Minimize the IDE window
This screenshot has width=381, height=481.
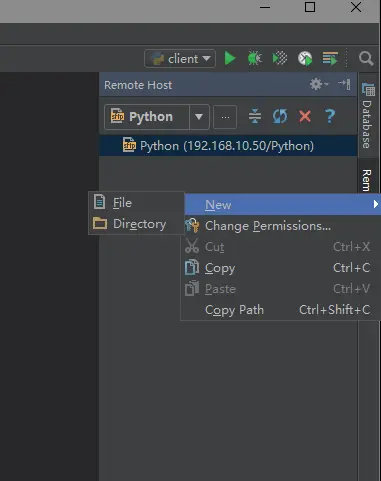[265, 7]
